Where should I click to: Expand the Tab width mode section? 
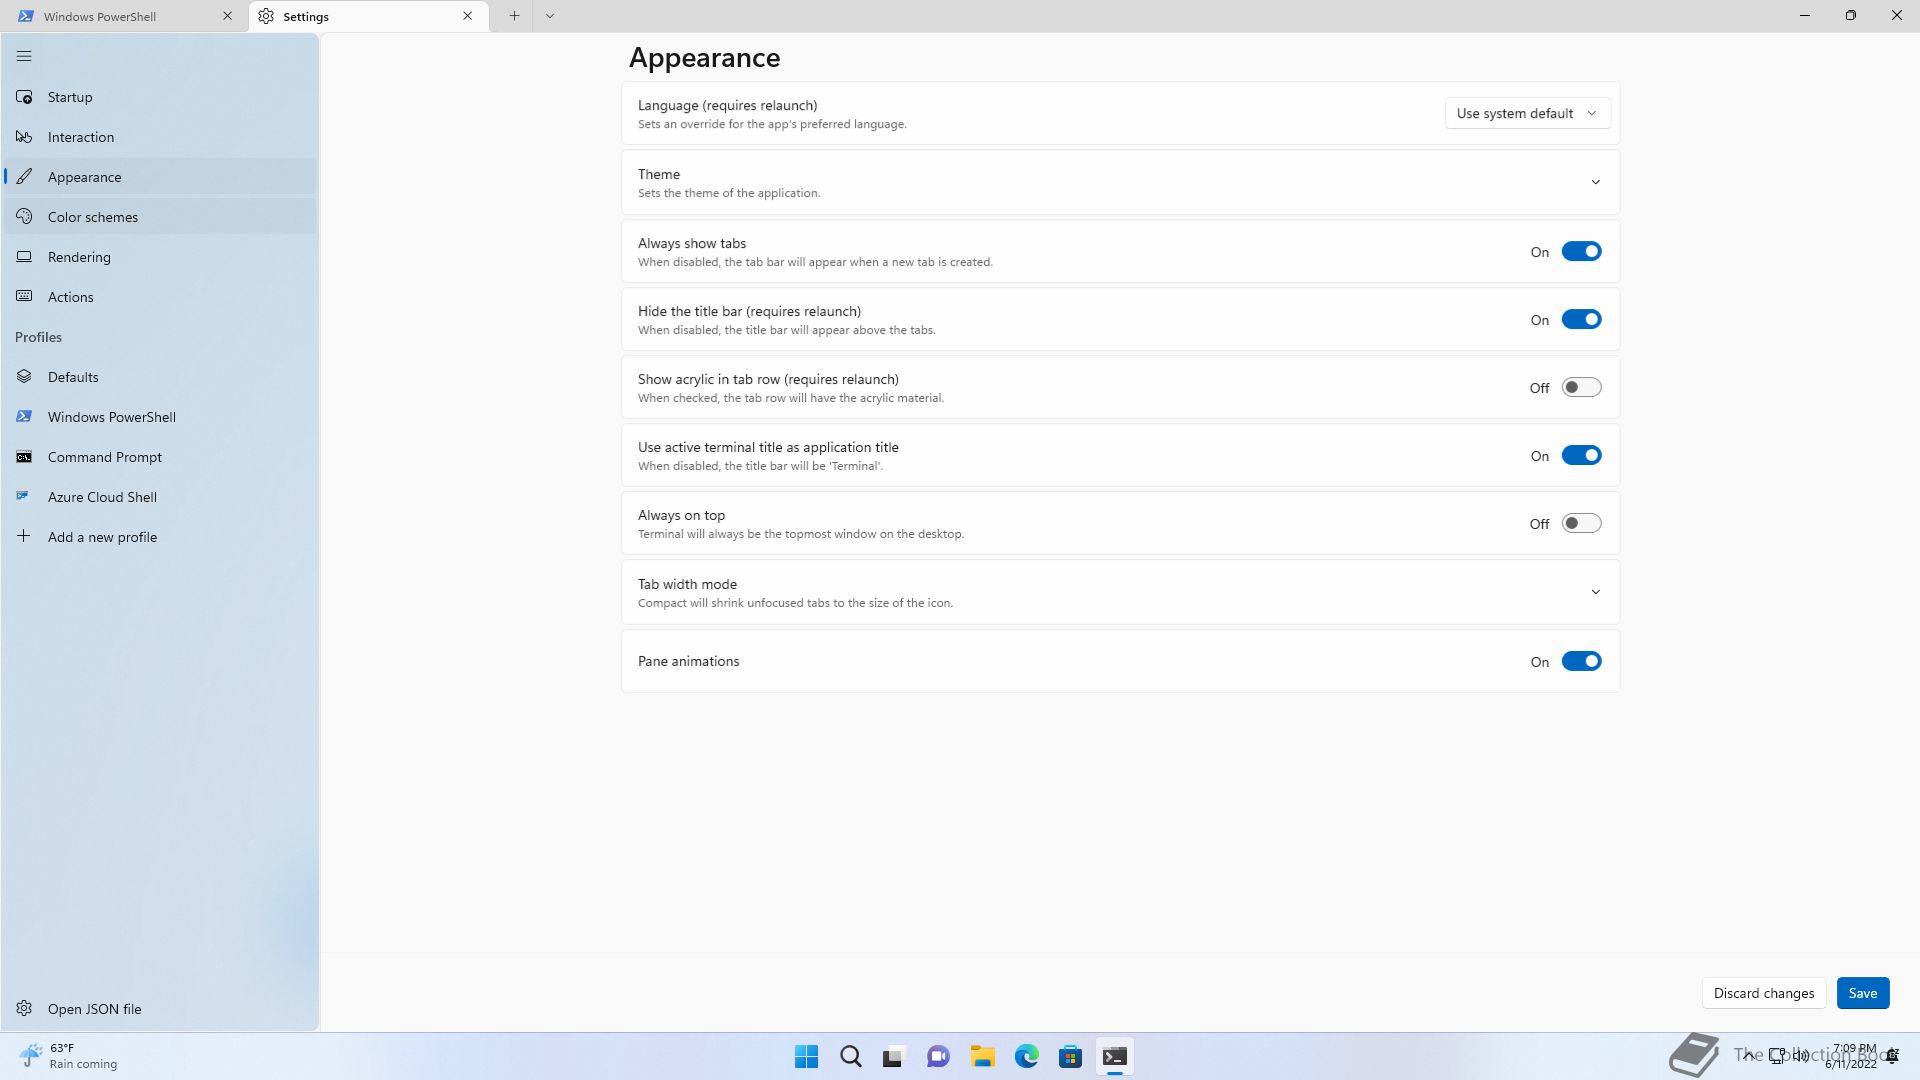coord(1595,592)
